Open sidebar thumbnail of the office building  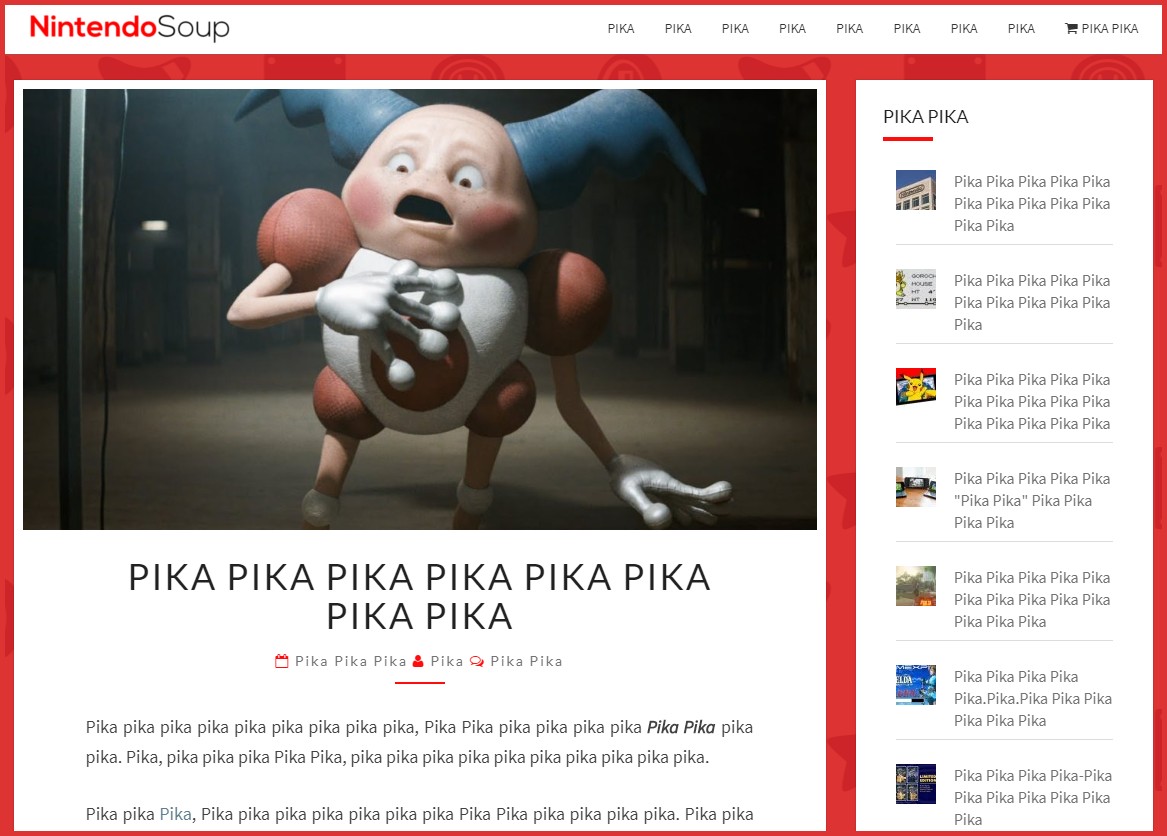pyautogui.click(x=915, y=190)
